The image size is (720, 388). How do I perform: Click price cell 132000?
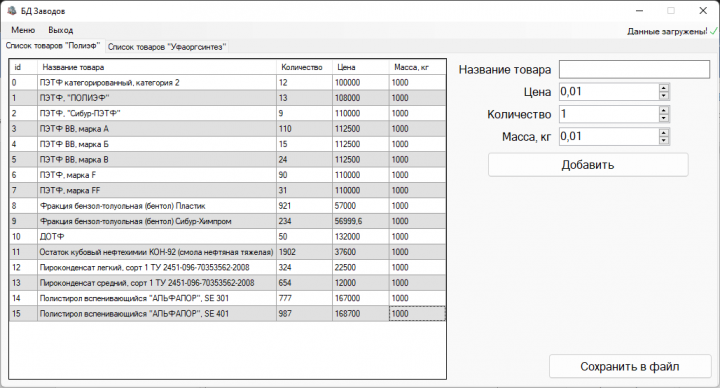361,236
